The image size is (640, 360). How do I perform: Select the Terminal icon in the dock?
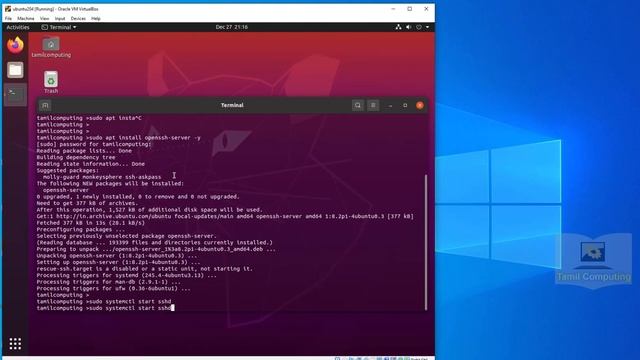coord(15,94)
